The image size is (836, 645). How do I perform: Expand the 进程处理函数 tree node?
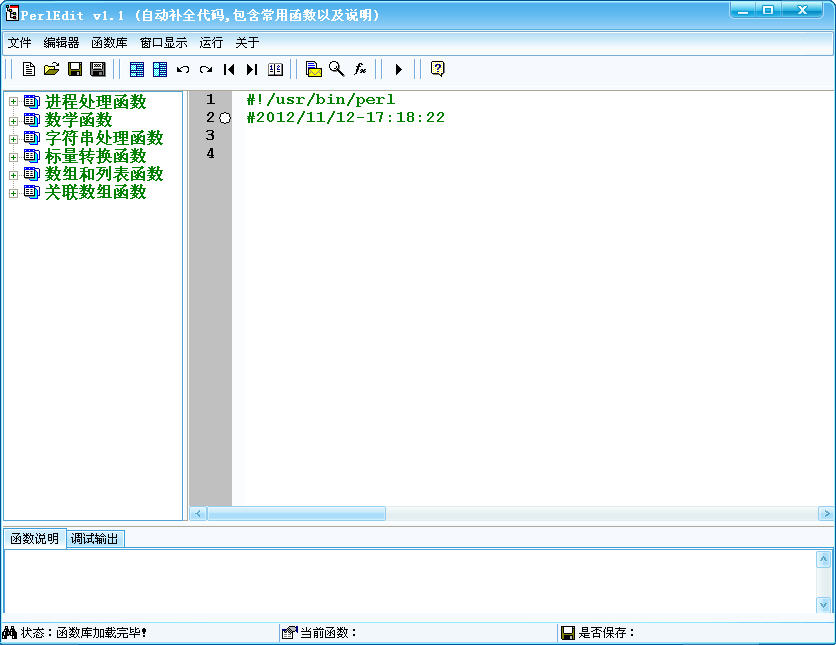point(13,102)
